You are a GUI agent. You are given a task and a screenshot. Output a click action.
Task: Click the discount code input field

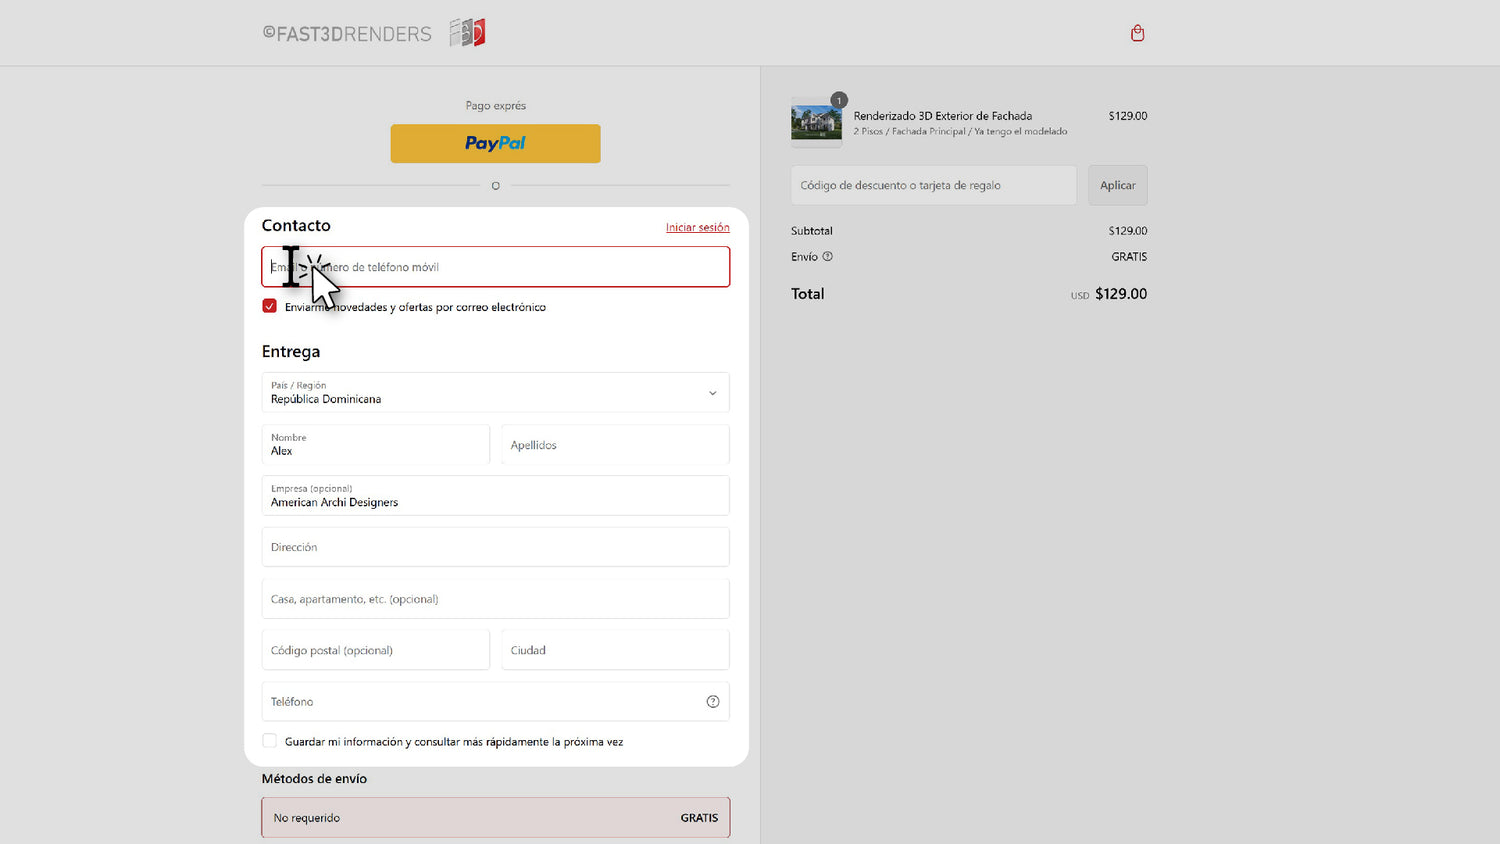933,185
